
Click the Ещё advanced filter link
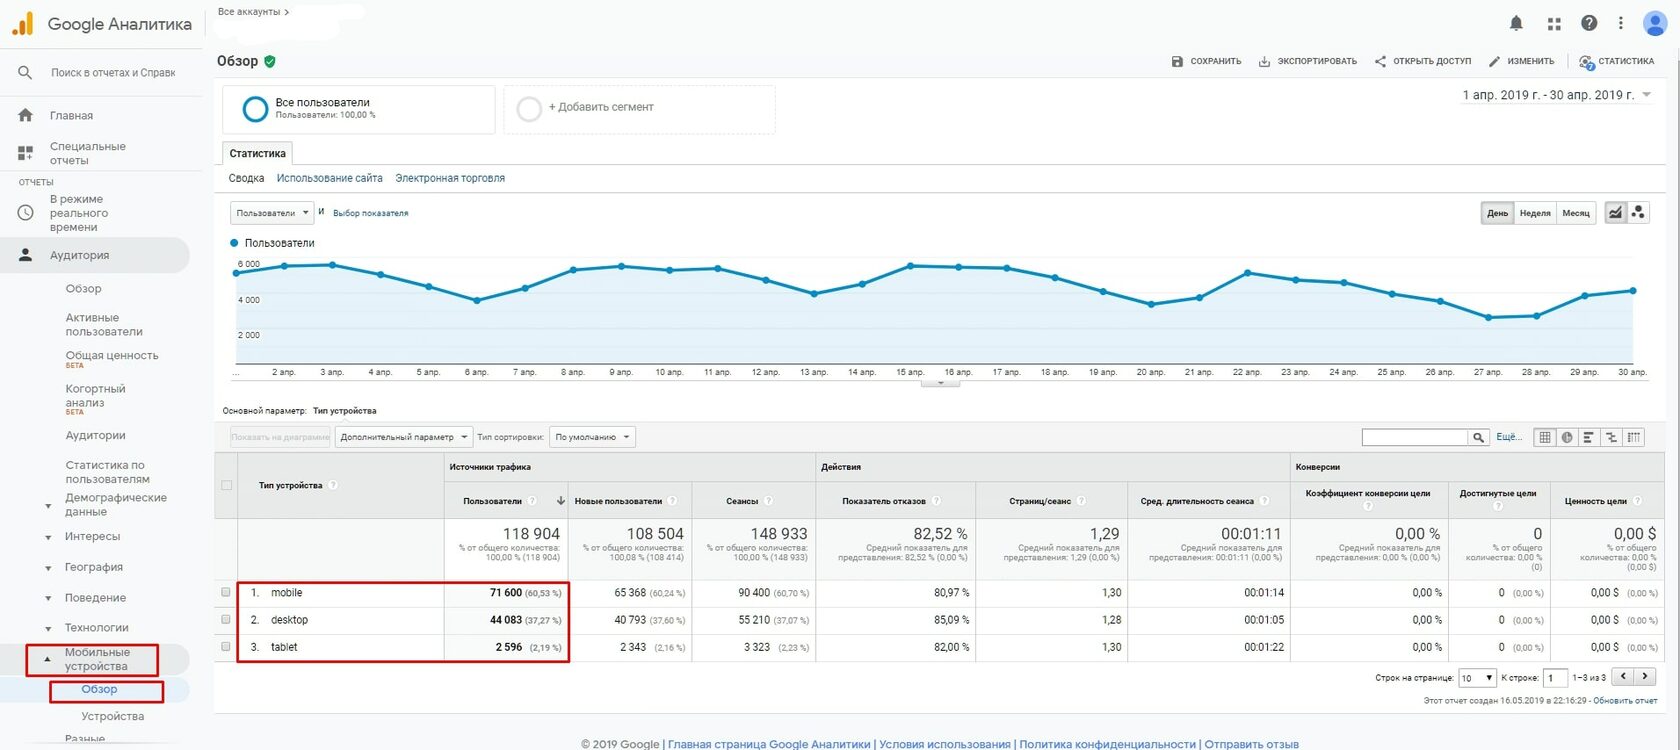click(x=1508, y=437)
